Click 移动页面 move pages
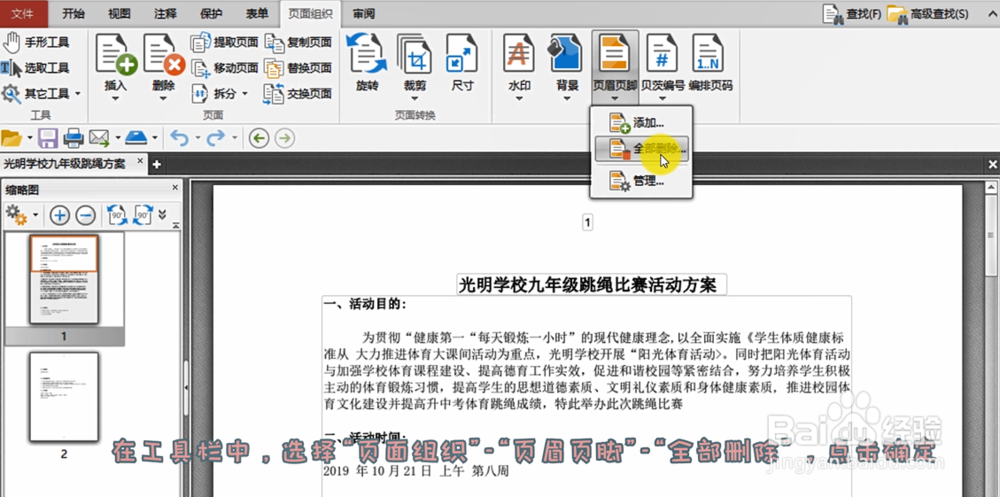 (224, 68)
